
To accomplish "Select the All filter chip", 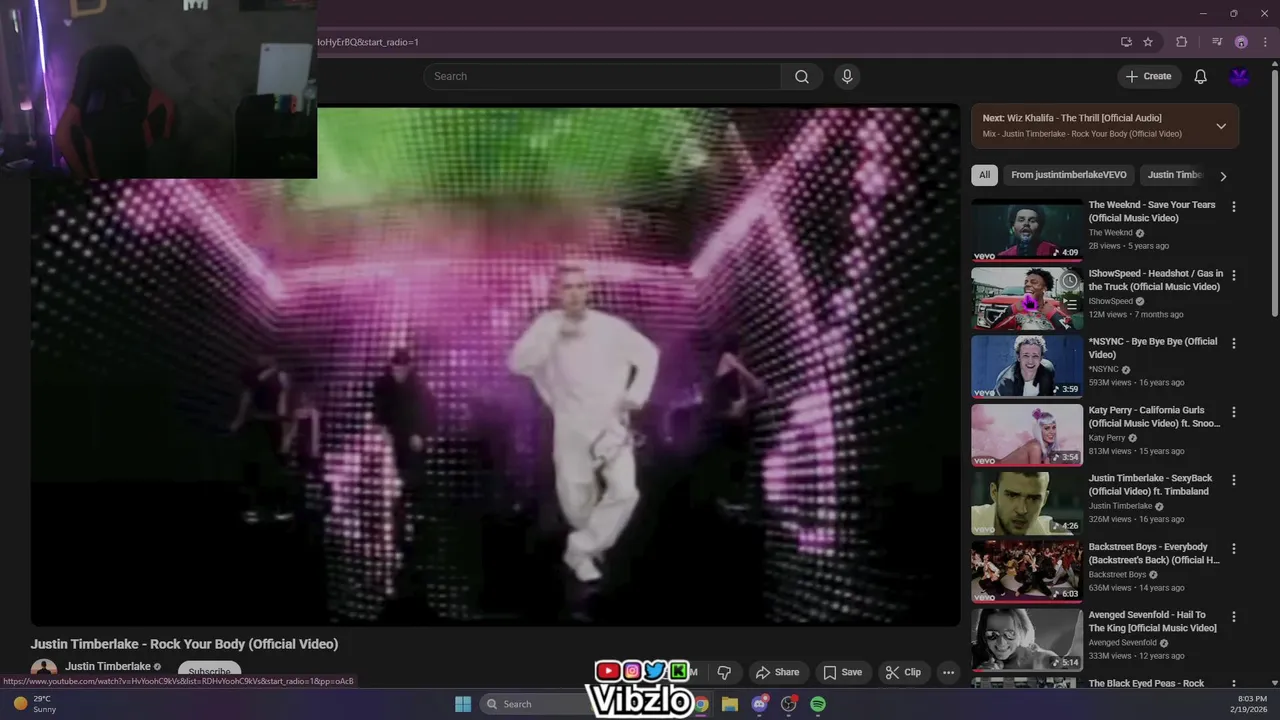I will (x=984, y=175).
